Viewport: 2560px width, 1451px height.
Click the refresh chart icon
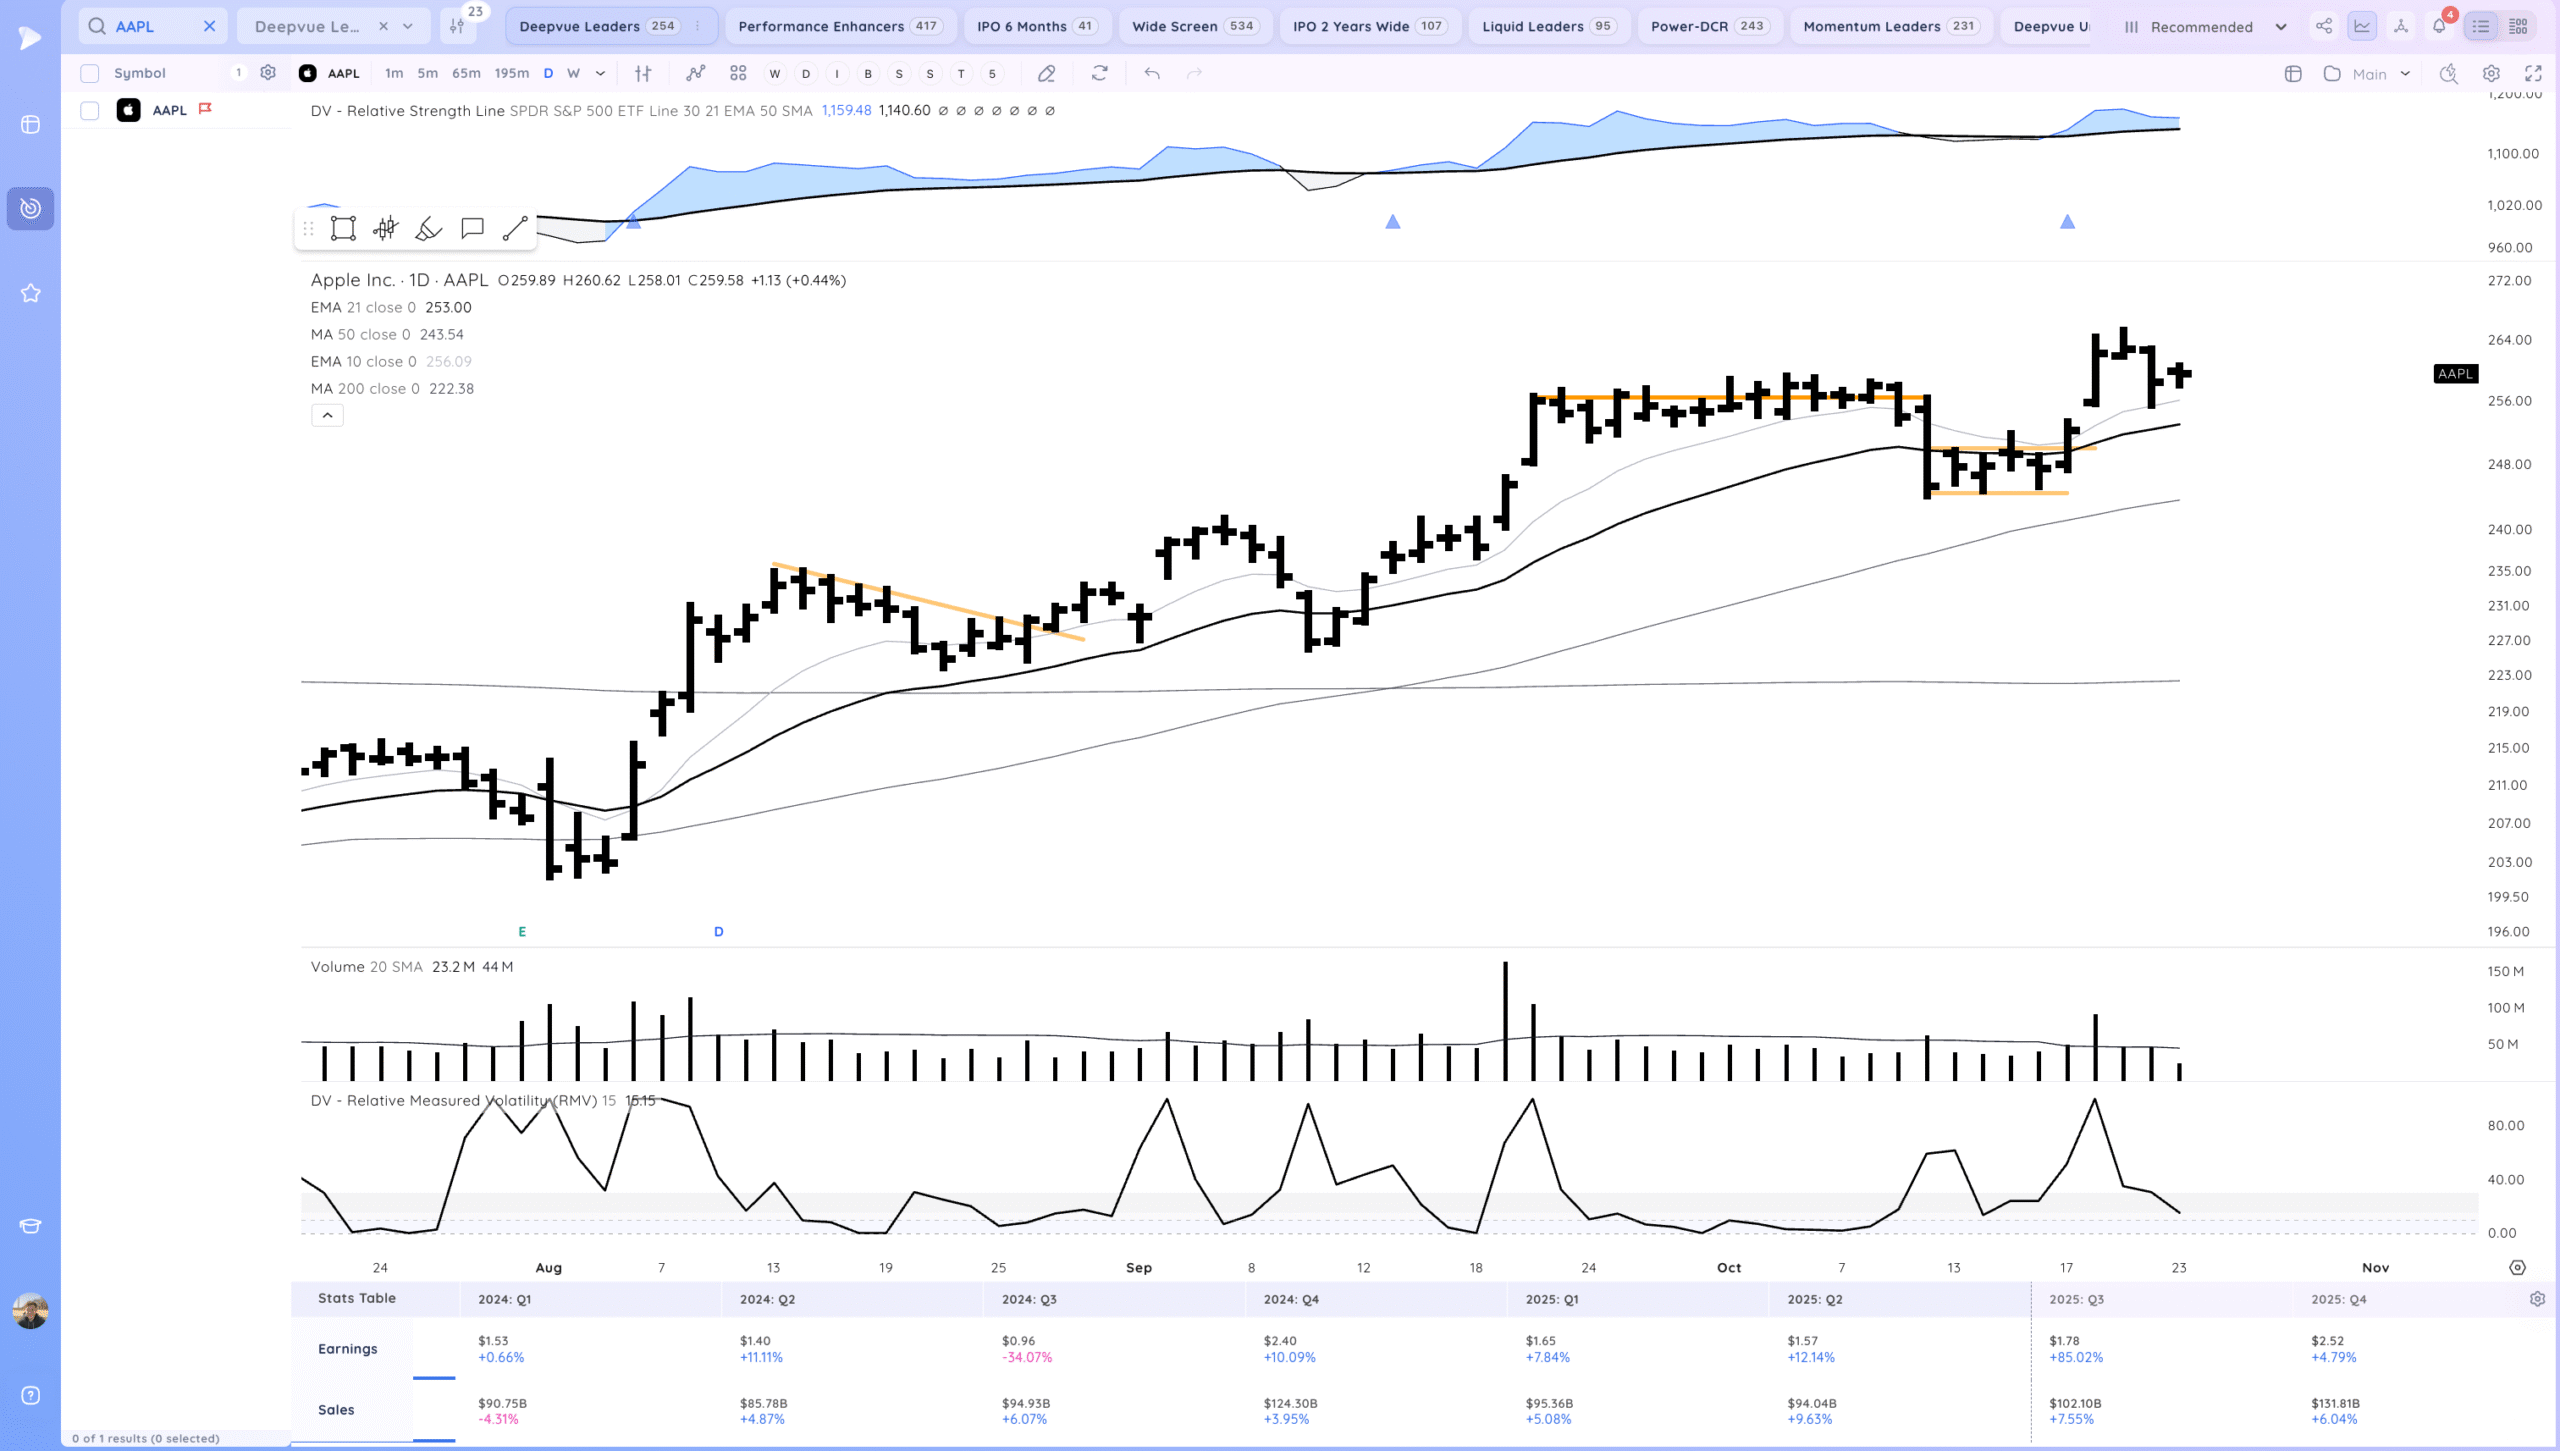[x=1099, y=73]
